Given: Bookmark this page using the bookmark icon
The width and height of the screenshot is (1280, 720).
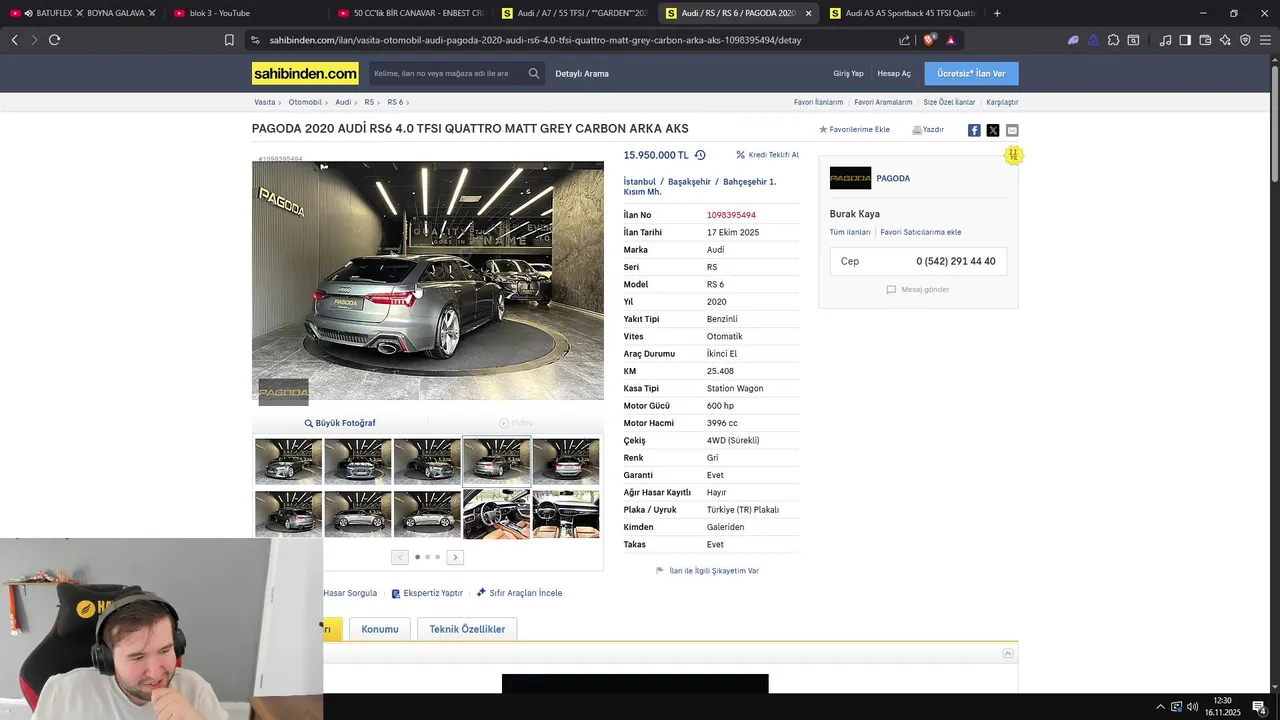Looking at the screenshot, I should [x=229, y=40].
